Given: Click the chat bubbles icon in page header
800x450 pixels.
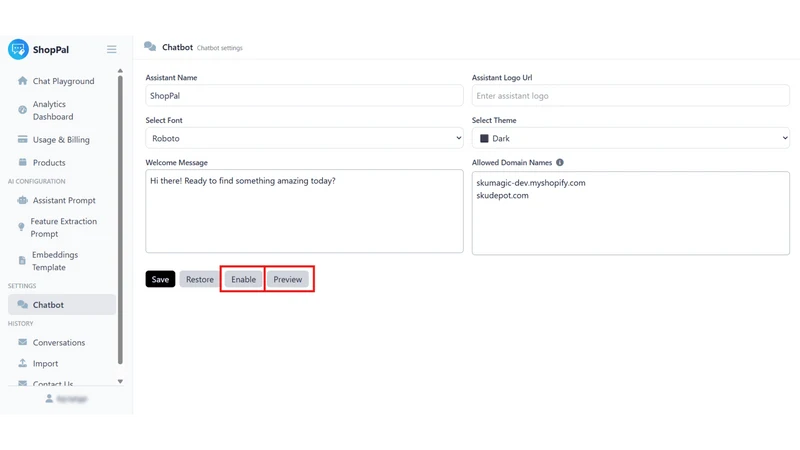Looking at the screenshot, I should (x=150, y=47).
